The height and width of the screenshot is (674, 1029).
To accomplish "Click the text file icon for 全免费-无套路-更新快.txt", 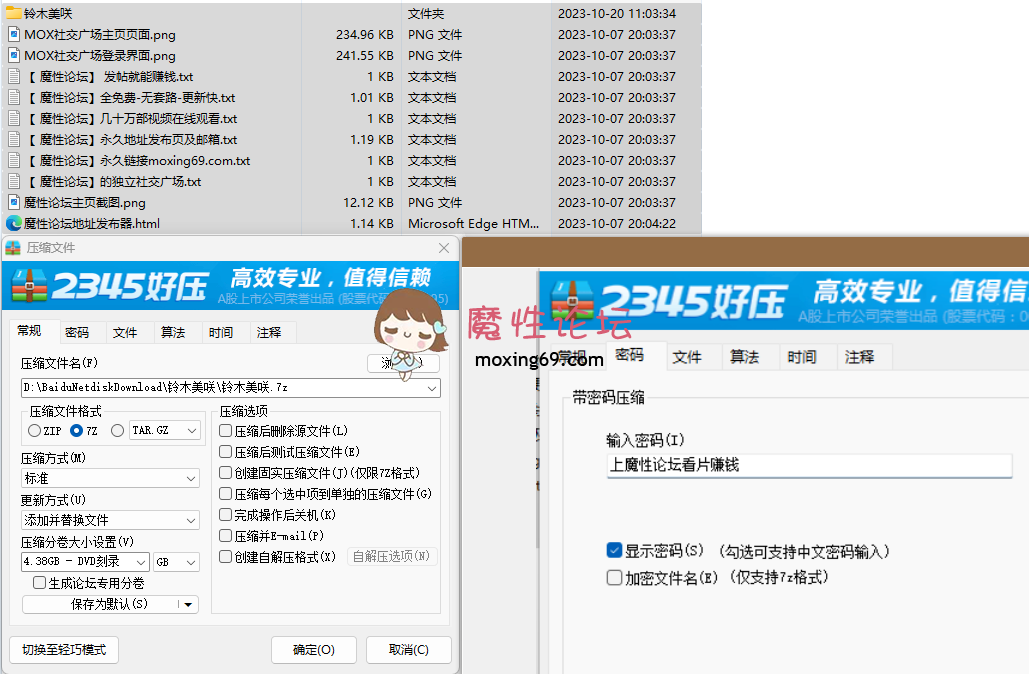I will (x=14, y=98).
